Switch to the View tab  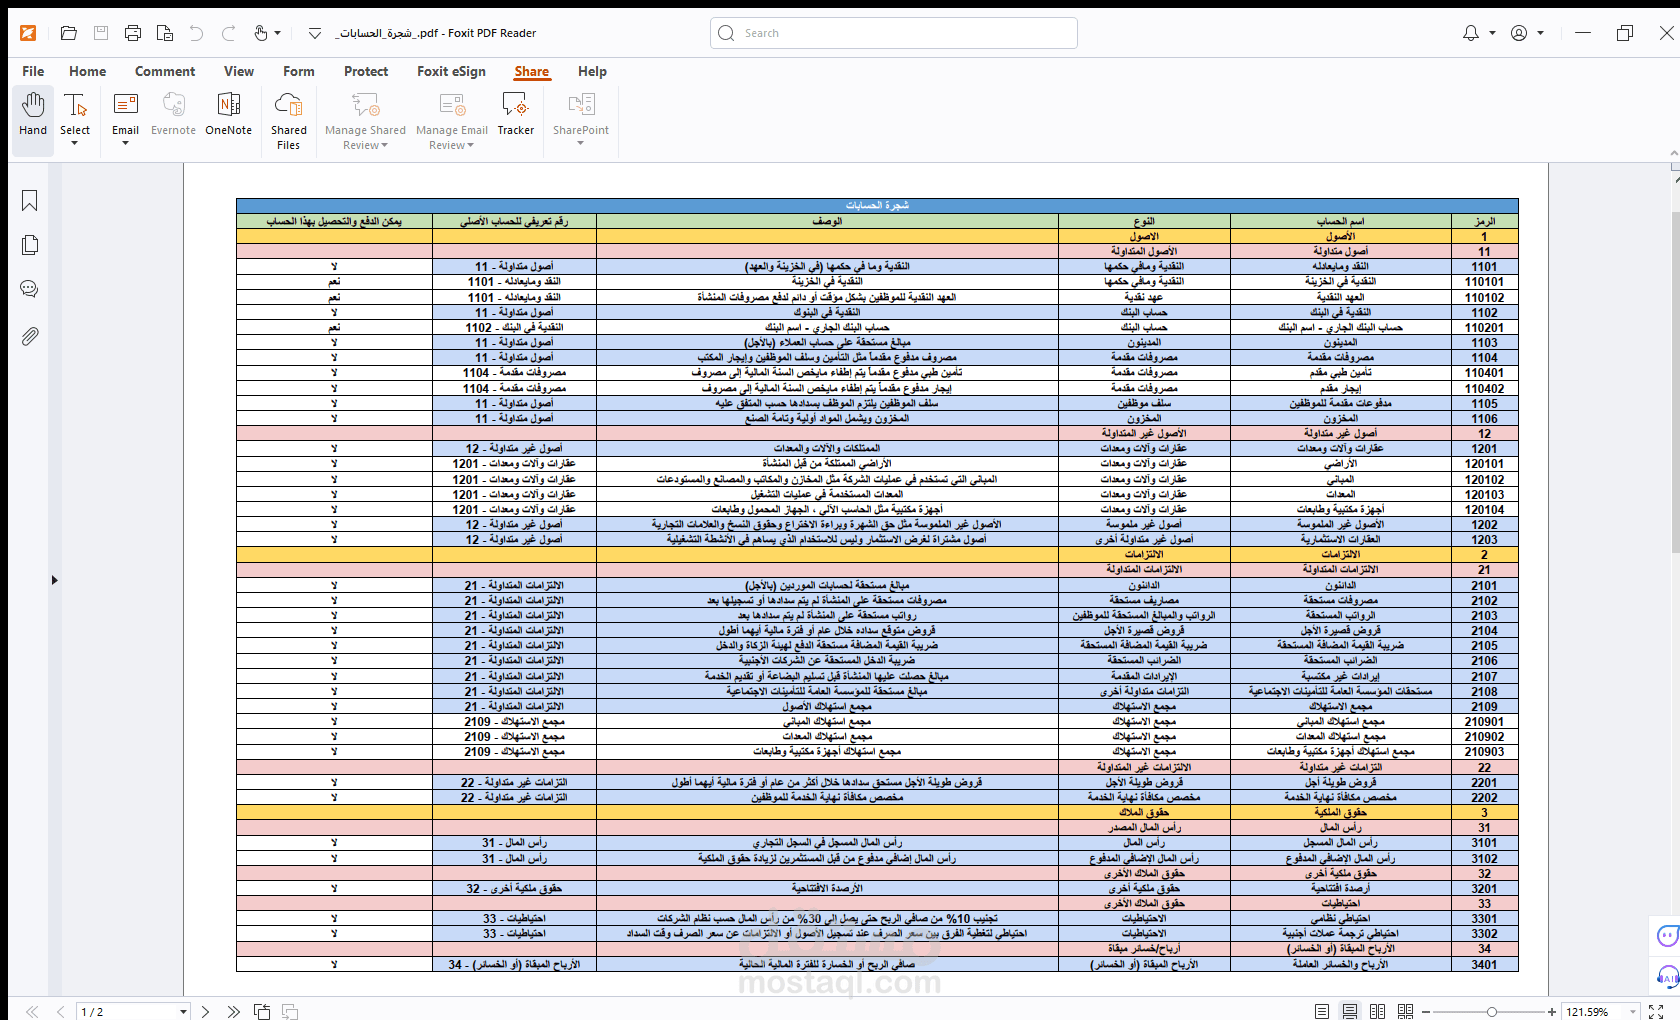pyautogui.click(x=239, y=71)
